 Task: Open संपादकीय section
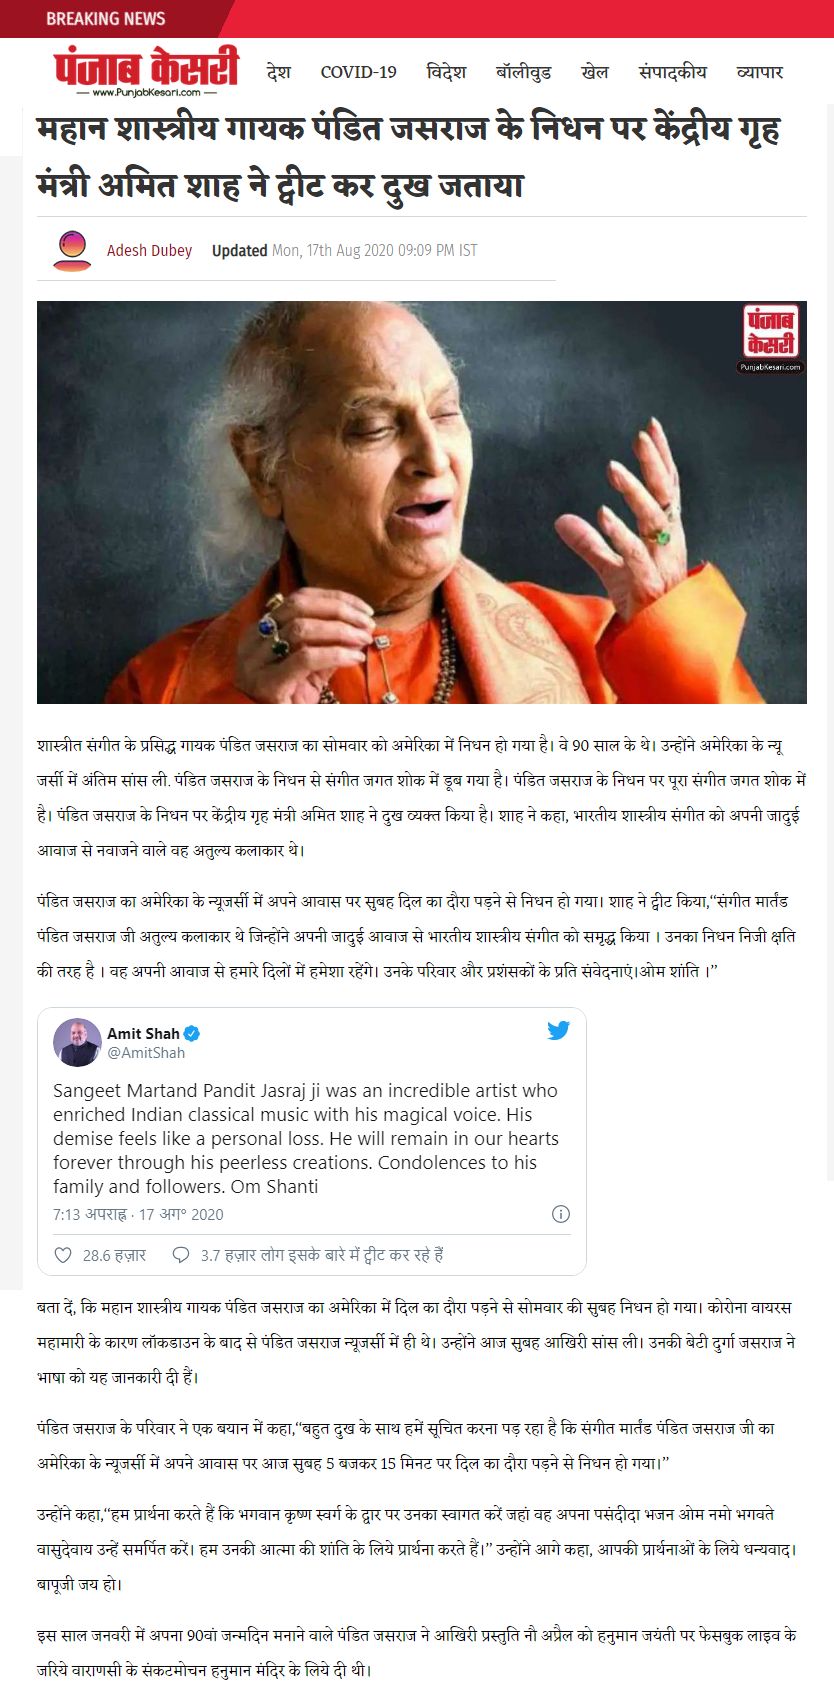pos(673,72)
